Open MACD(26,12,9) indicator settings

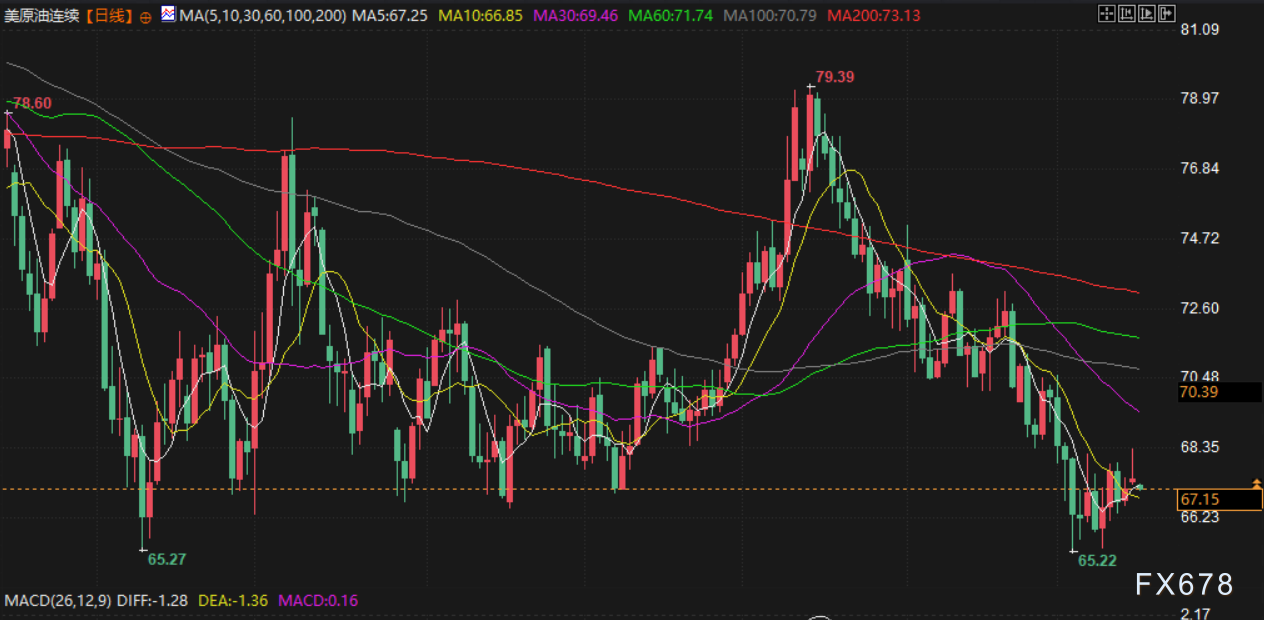tap(54, 601)
